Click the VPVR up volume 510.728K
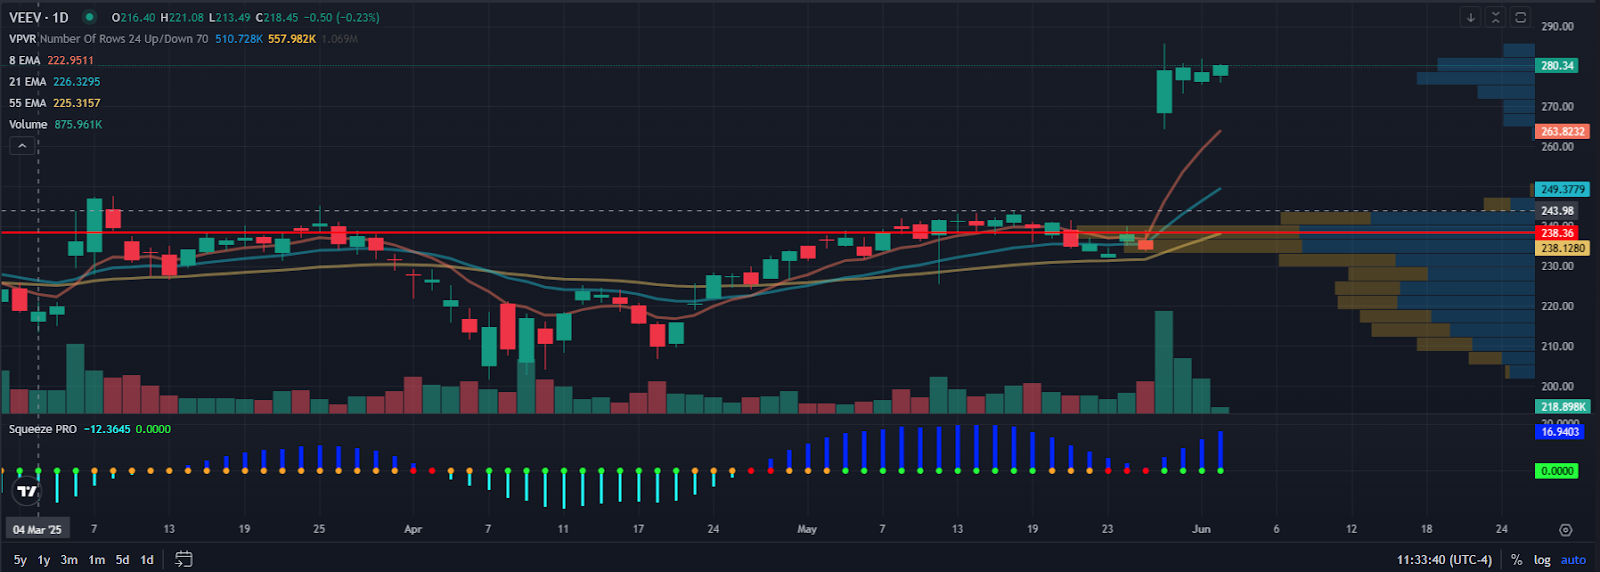 (239, 39)
